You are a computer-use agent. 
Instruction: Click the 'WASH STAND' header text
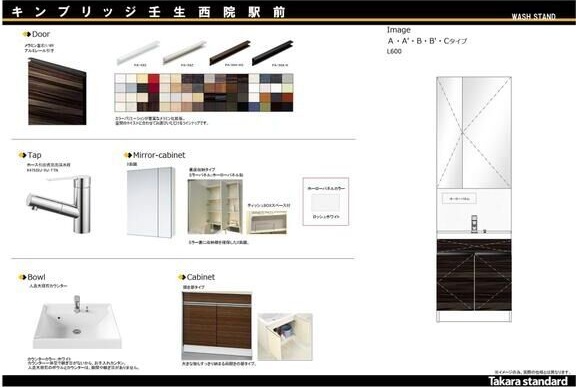coord(533,17)
